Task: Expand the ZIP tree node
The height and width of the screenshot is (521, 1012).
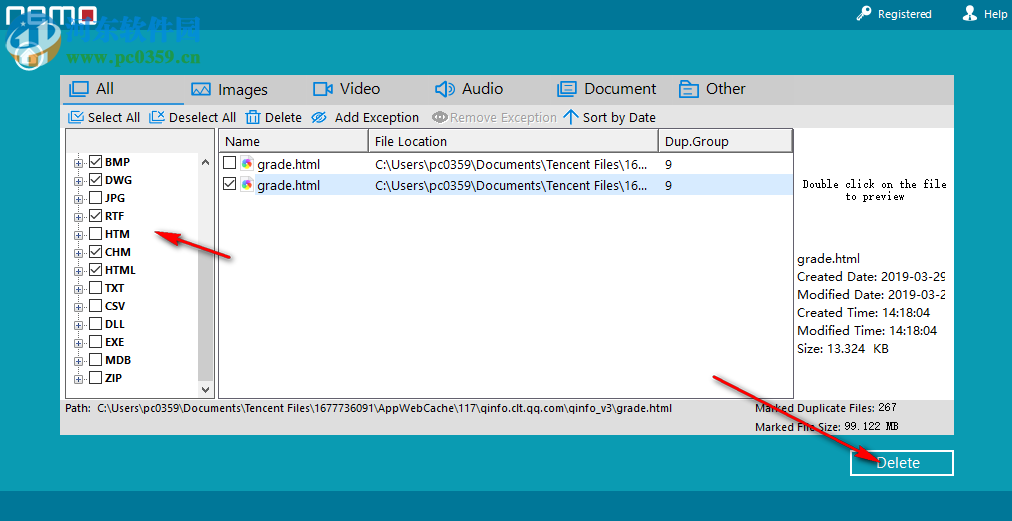Action: pos(79,380)
